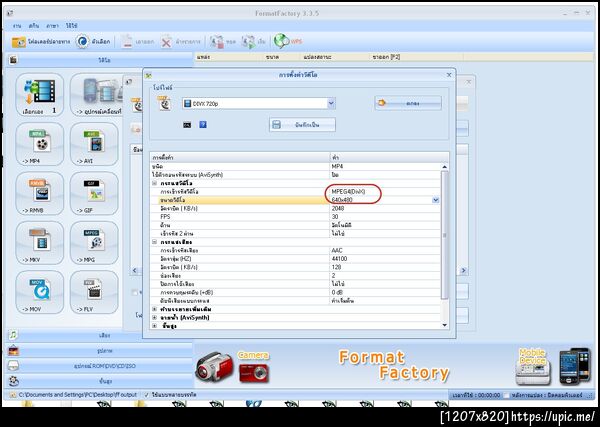Viewport: 600px width, 427px height.
Task: Click the settings list scroll up arrow
Action: pyautogui.click(x=444, y=167)
